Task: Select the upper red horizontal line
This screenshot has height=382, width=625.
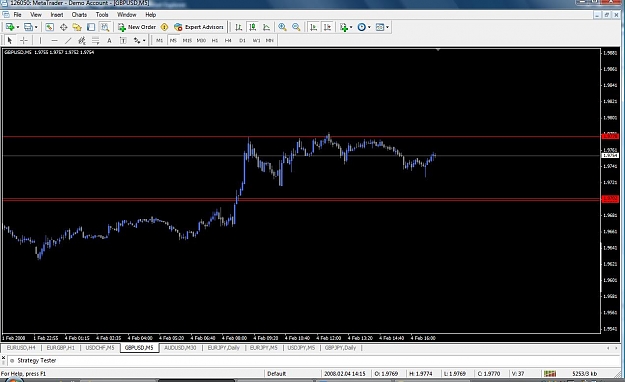Action: click(301, 137)
